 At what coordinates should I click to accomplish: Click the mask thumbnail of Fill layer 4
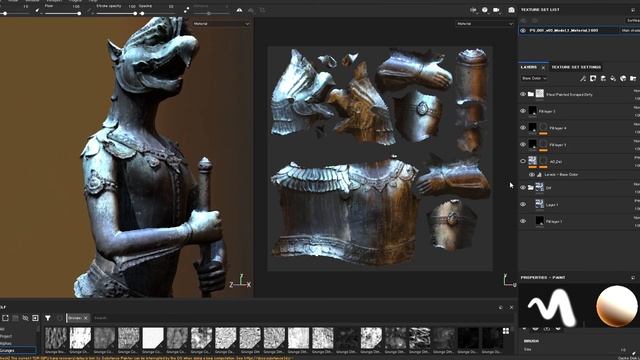pyautogui.click(x=543, y=127)
